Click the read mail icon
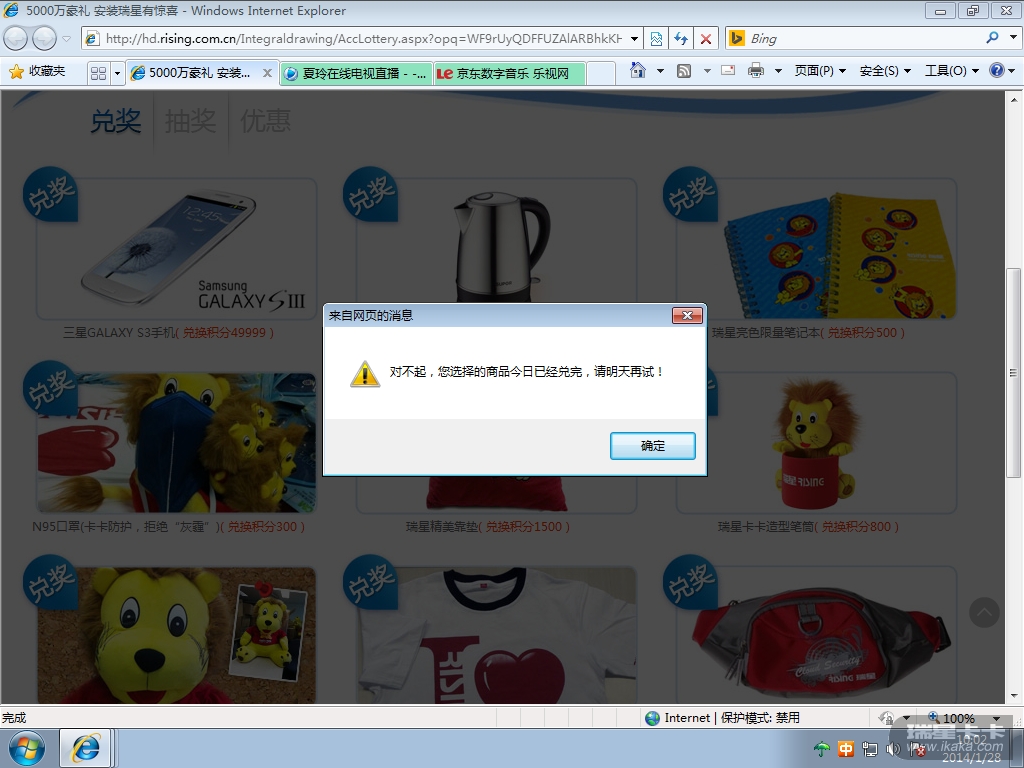Screen dimensions: 1024x768 pos(728,70)
